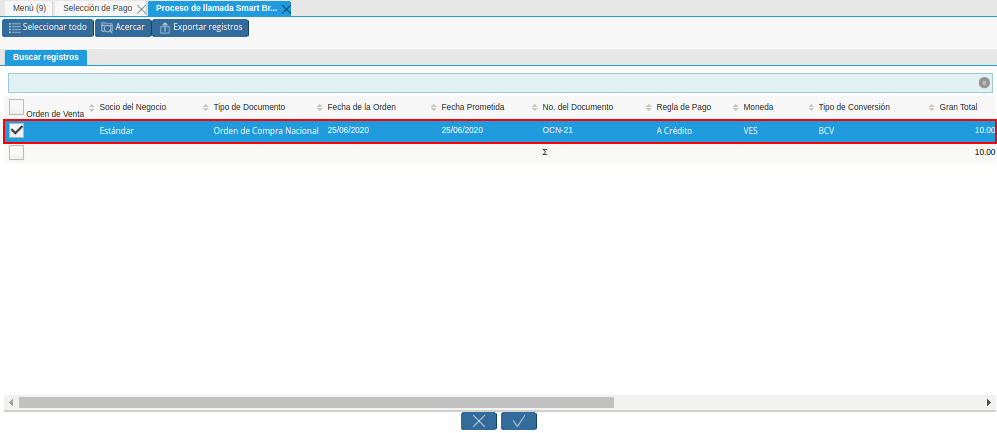997x433 pixels.
Task: Click the 10.00 total in the Σ row
Action: (984, 153)
